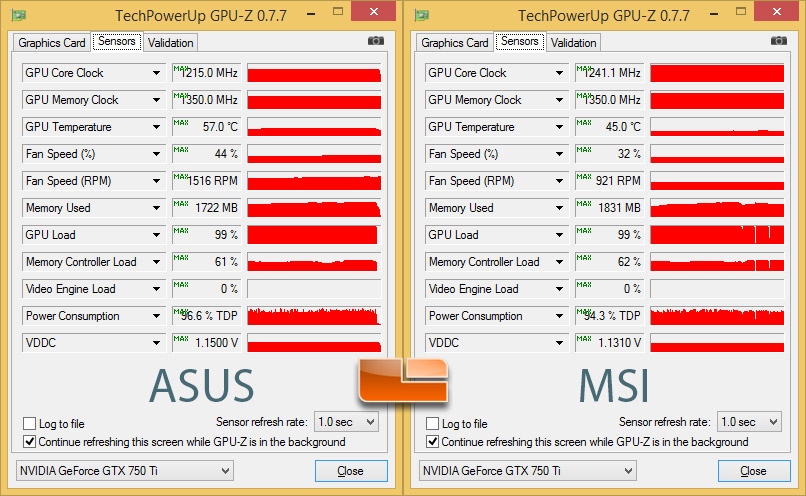Click GPU Load history graph in MSI window
The width and height of the screenshot is (806, 496).
pyautogui.click(x=717, y=235)
